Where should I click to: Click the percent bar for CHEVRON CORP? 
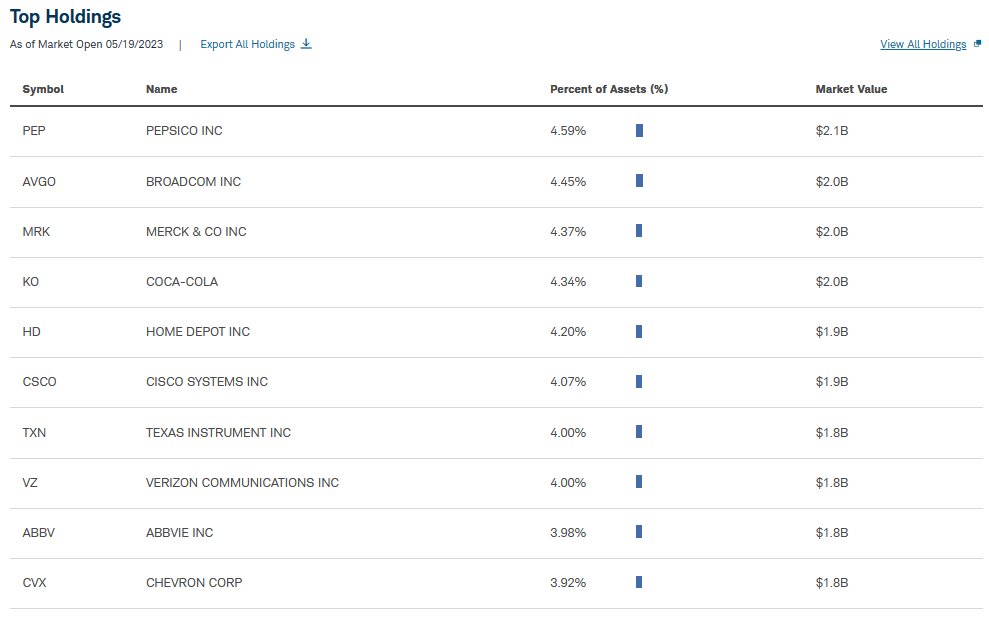(x=638, y=582)
